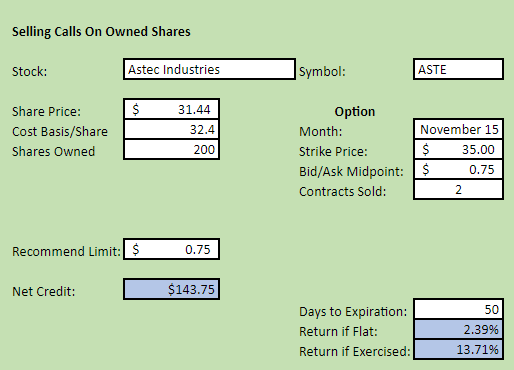Select the Shares Owned cell 200
Viewport: 514px width, 370px height.
coord(171,149)
